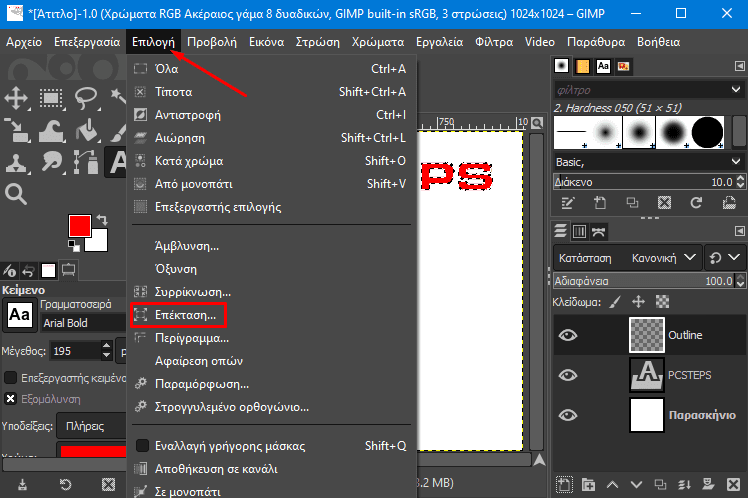Open the Basic tag assignment dropdown
Image resolution: width=748 pixels, height=498 pixels.
[x=736, y=162]
